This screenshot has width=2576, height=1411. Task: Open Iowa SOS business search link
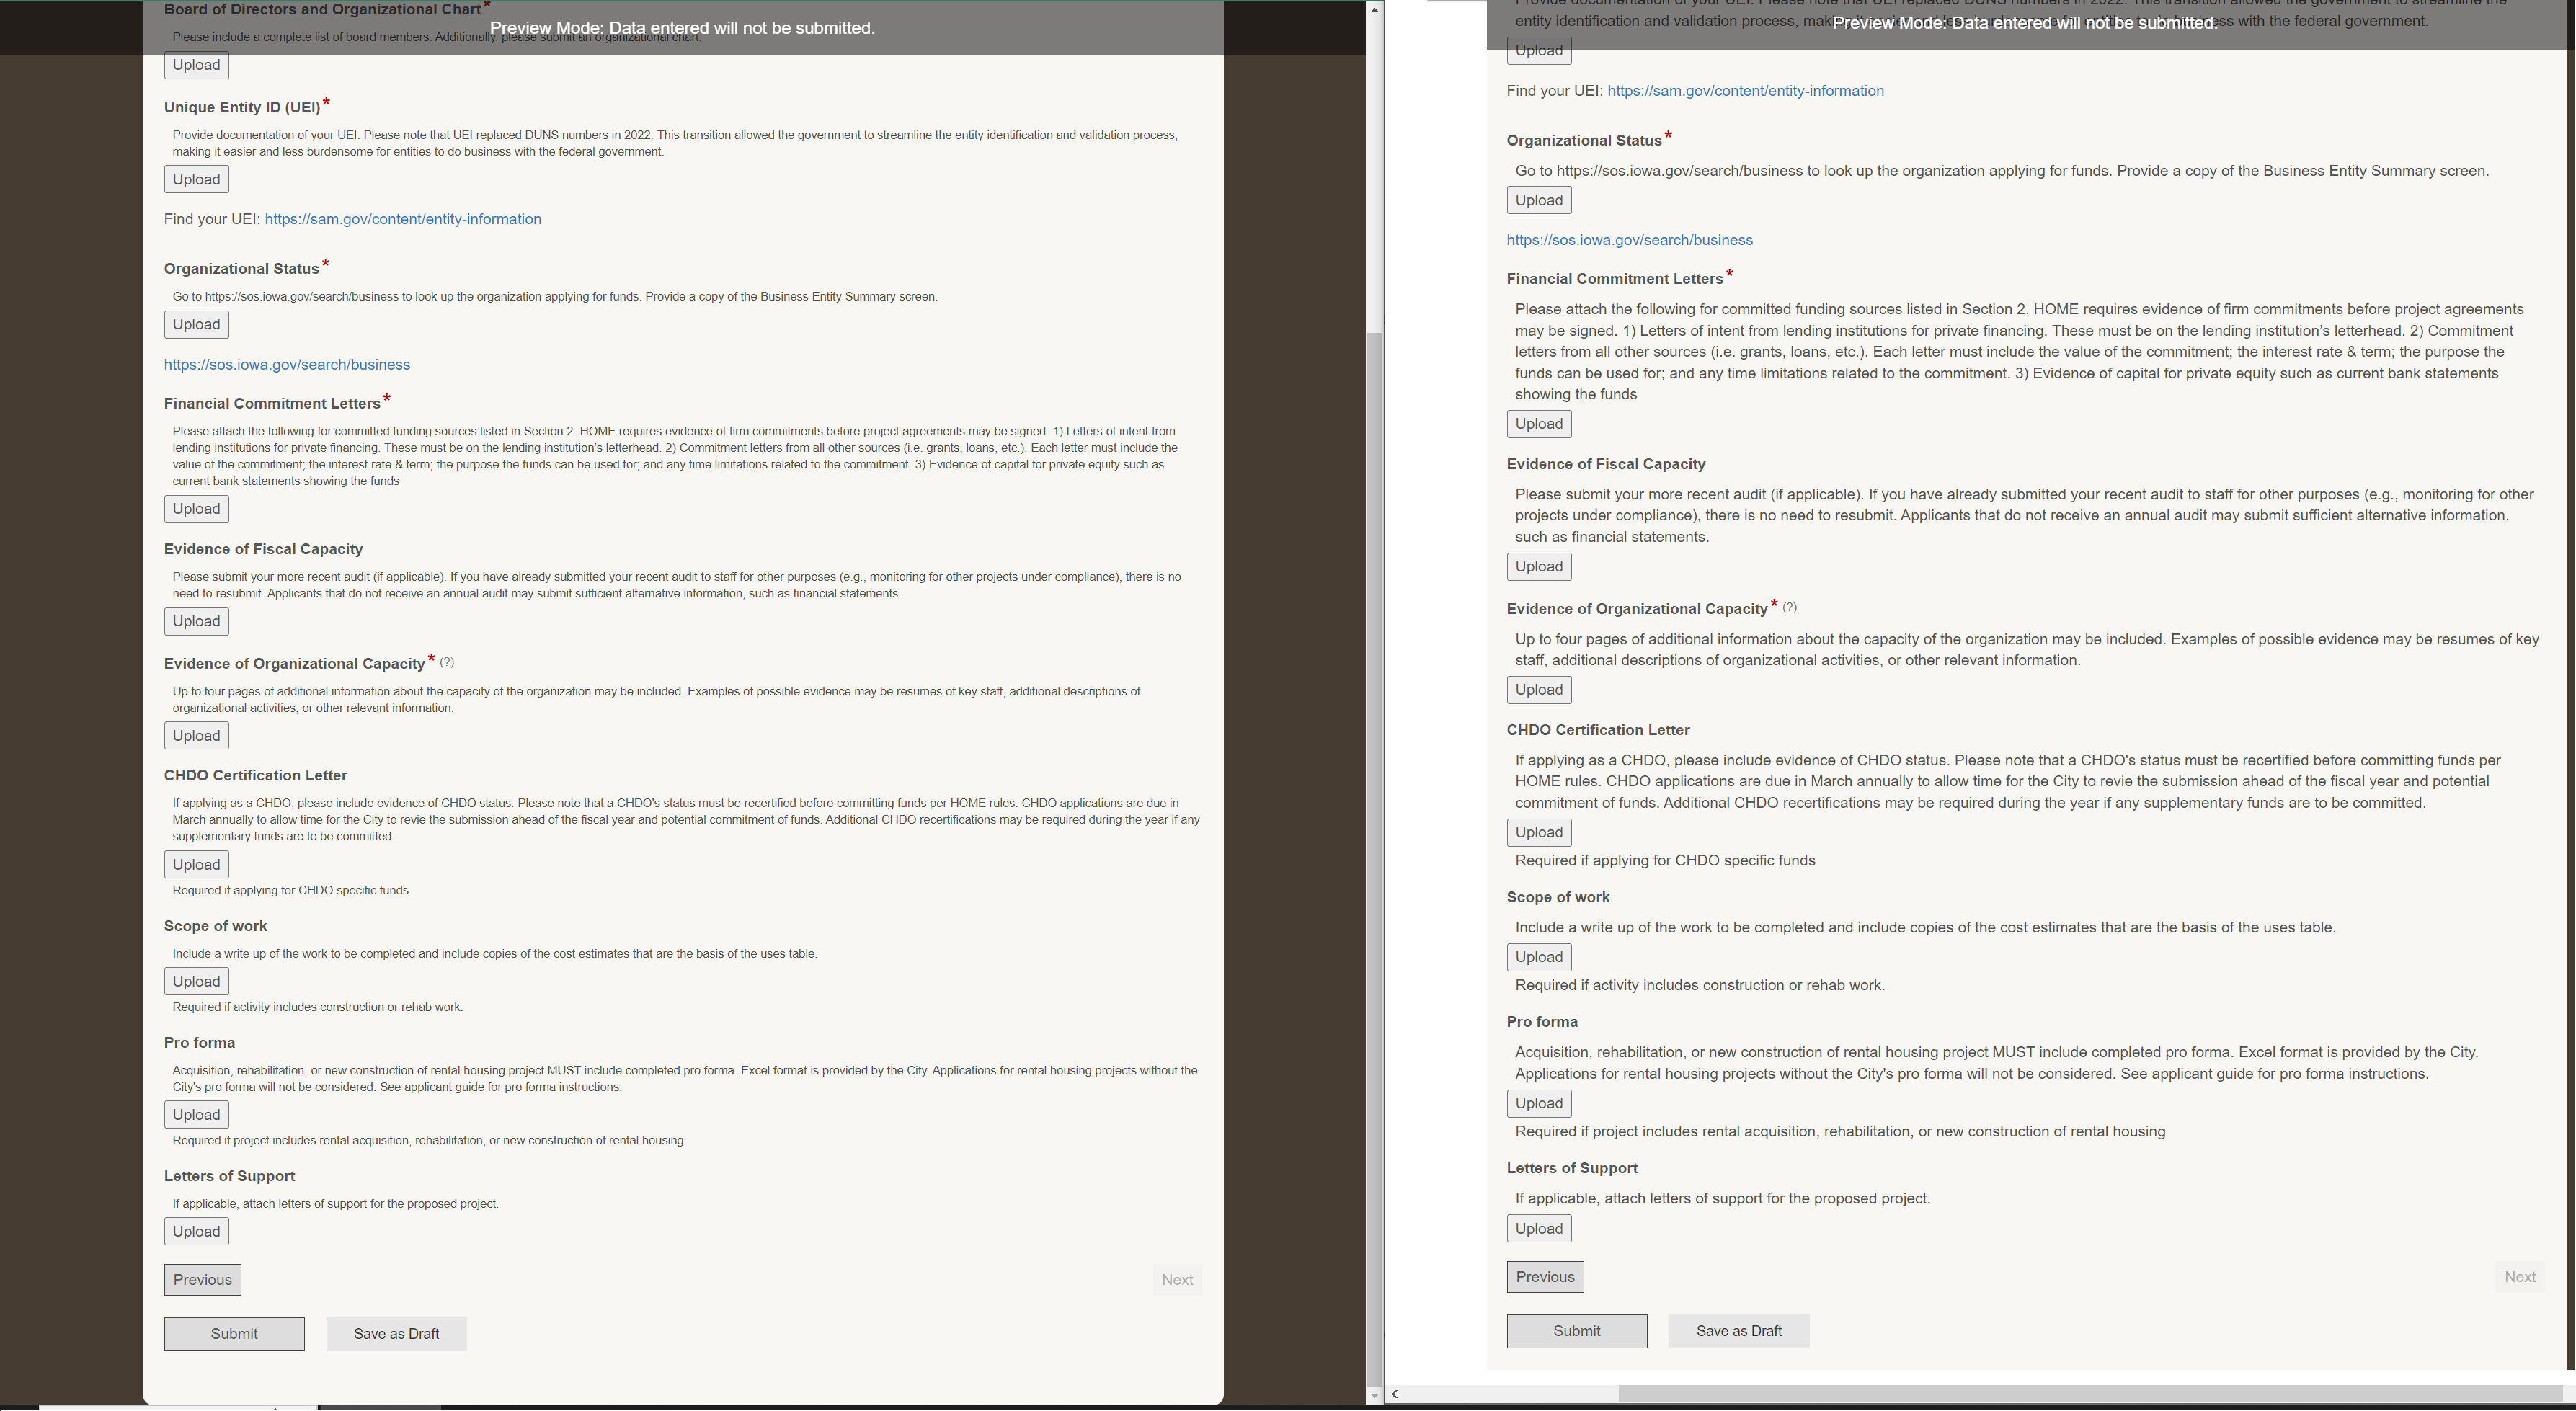[x=287, y=365]
